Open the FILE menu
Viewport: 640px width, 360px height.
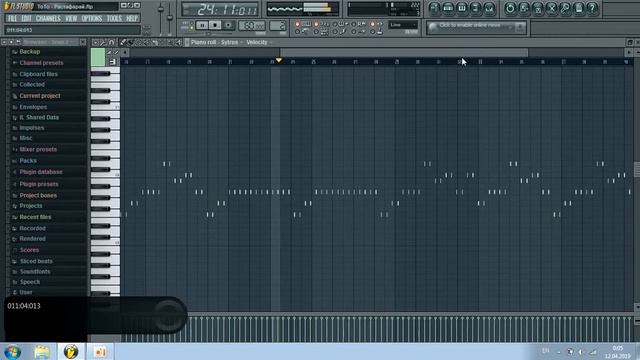[x=12, y=19]
